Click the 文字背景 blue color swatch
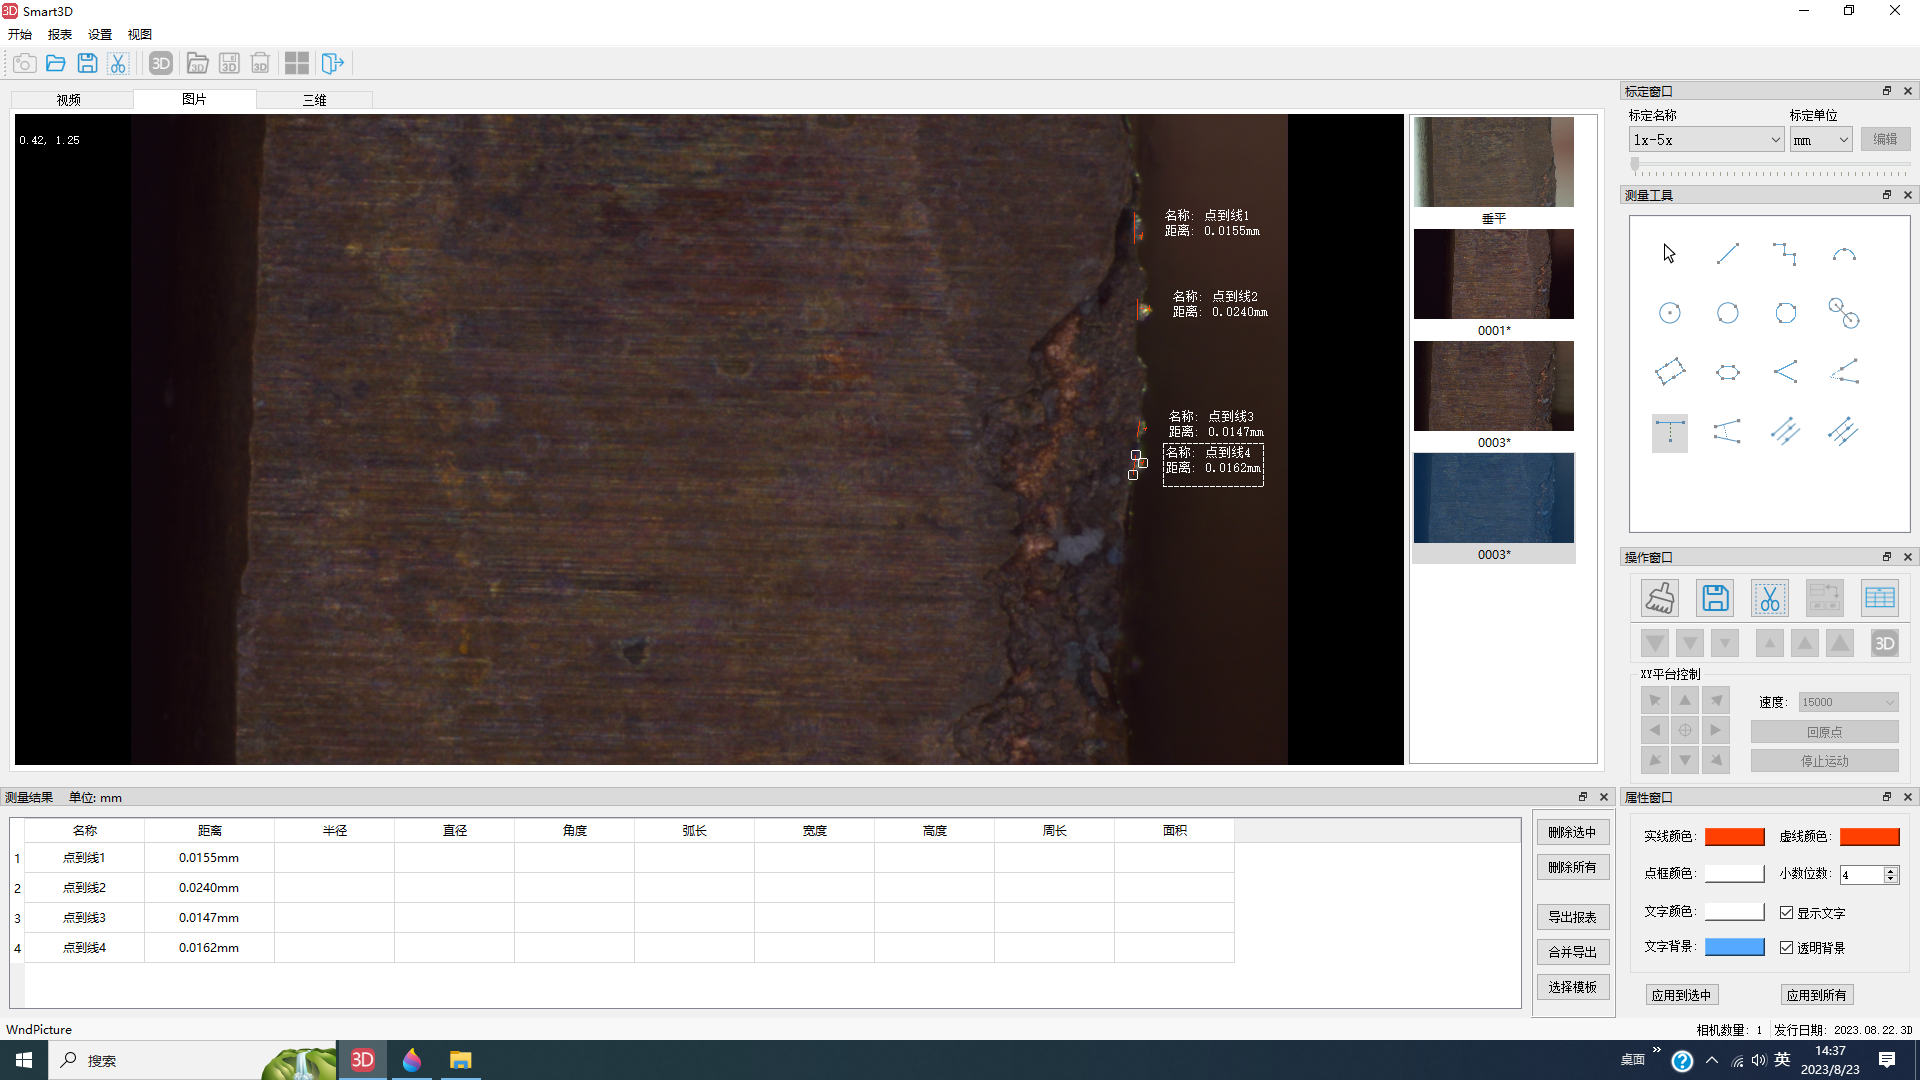This screenshot has width=1920, height=1080. 1734,947
